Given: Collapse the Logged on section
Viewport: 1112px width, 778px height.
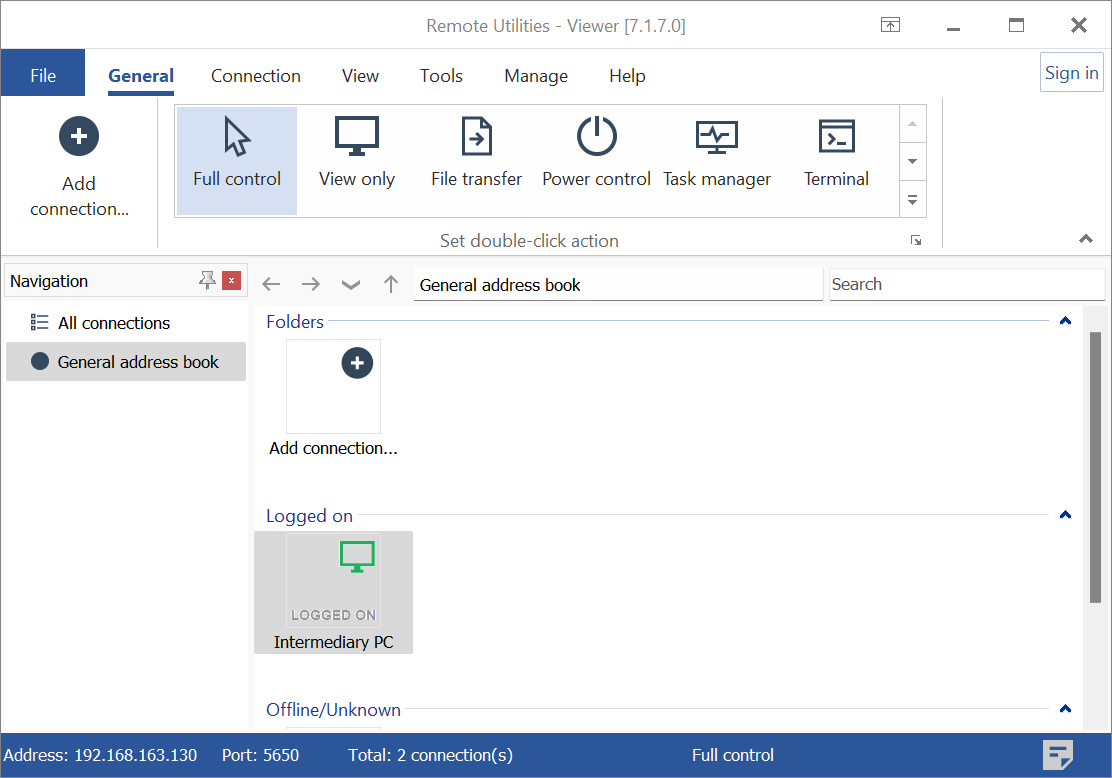Looking at the screenshot, I should [1065, 515].
